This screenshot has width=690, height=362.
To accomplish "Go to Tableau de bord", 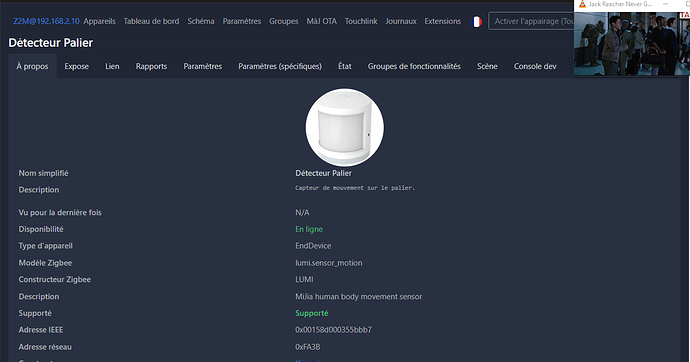I will pyautogui.click(x=151, y=21).
